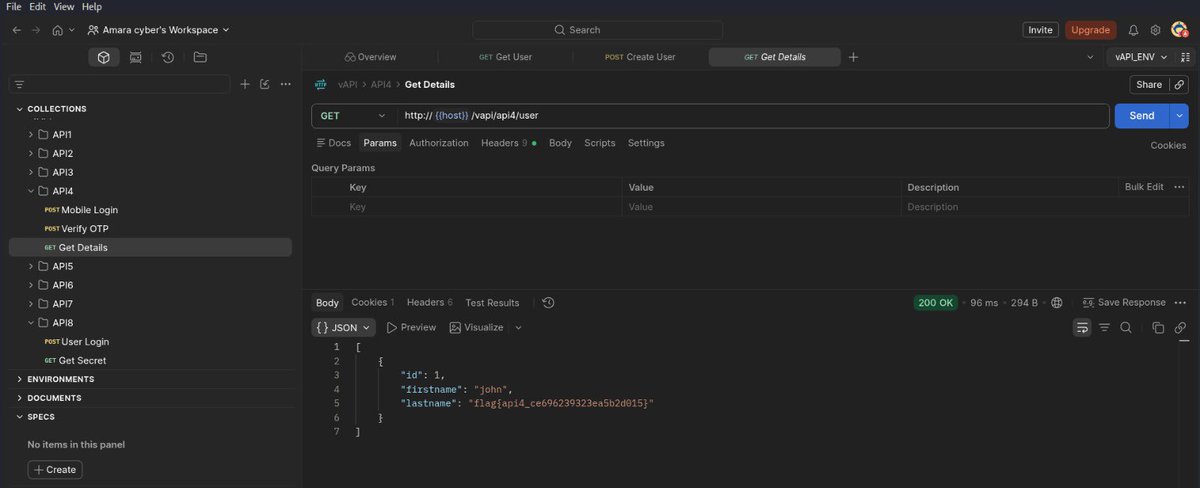Open the Collections sidebar icon

point(103,57)
